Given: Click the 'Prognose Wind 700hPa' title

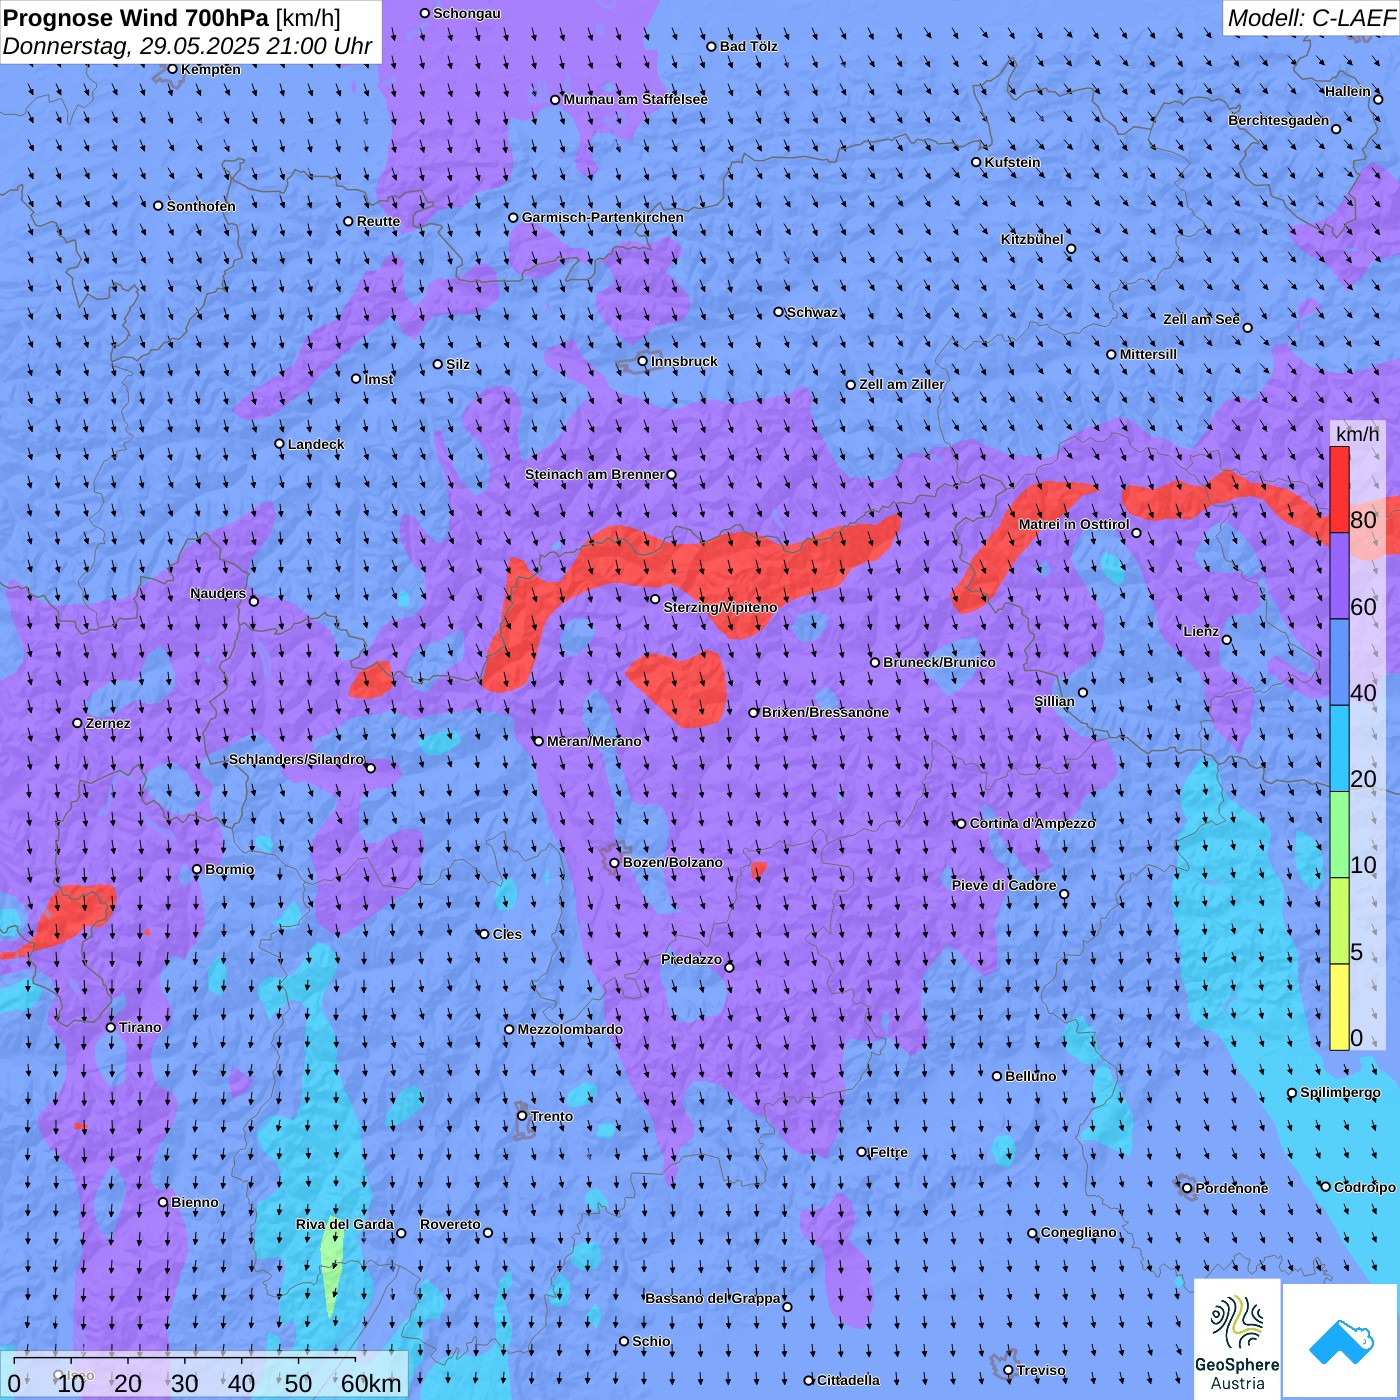Looking at the screenshot, I should 172,17.
